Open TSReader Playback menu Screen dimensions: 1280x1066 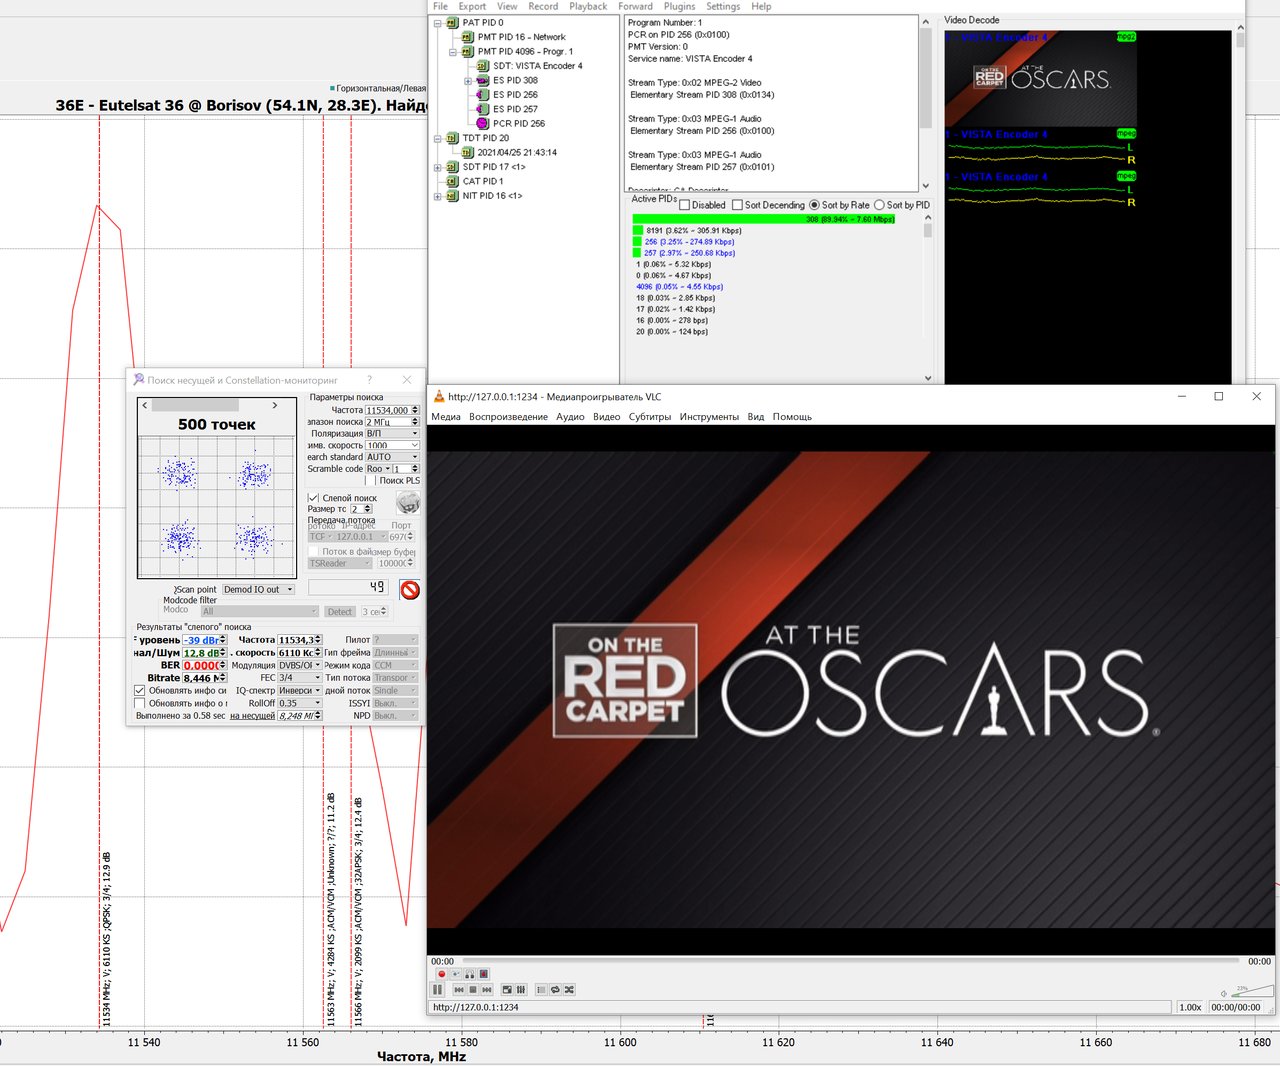click(x=588, y=6)
